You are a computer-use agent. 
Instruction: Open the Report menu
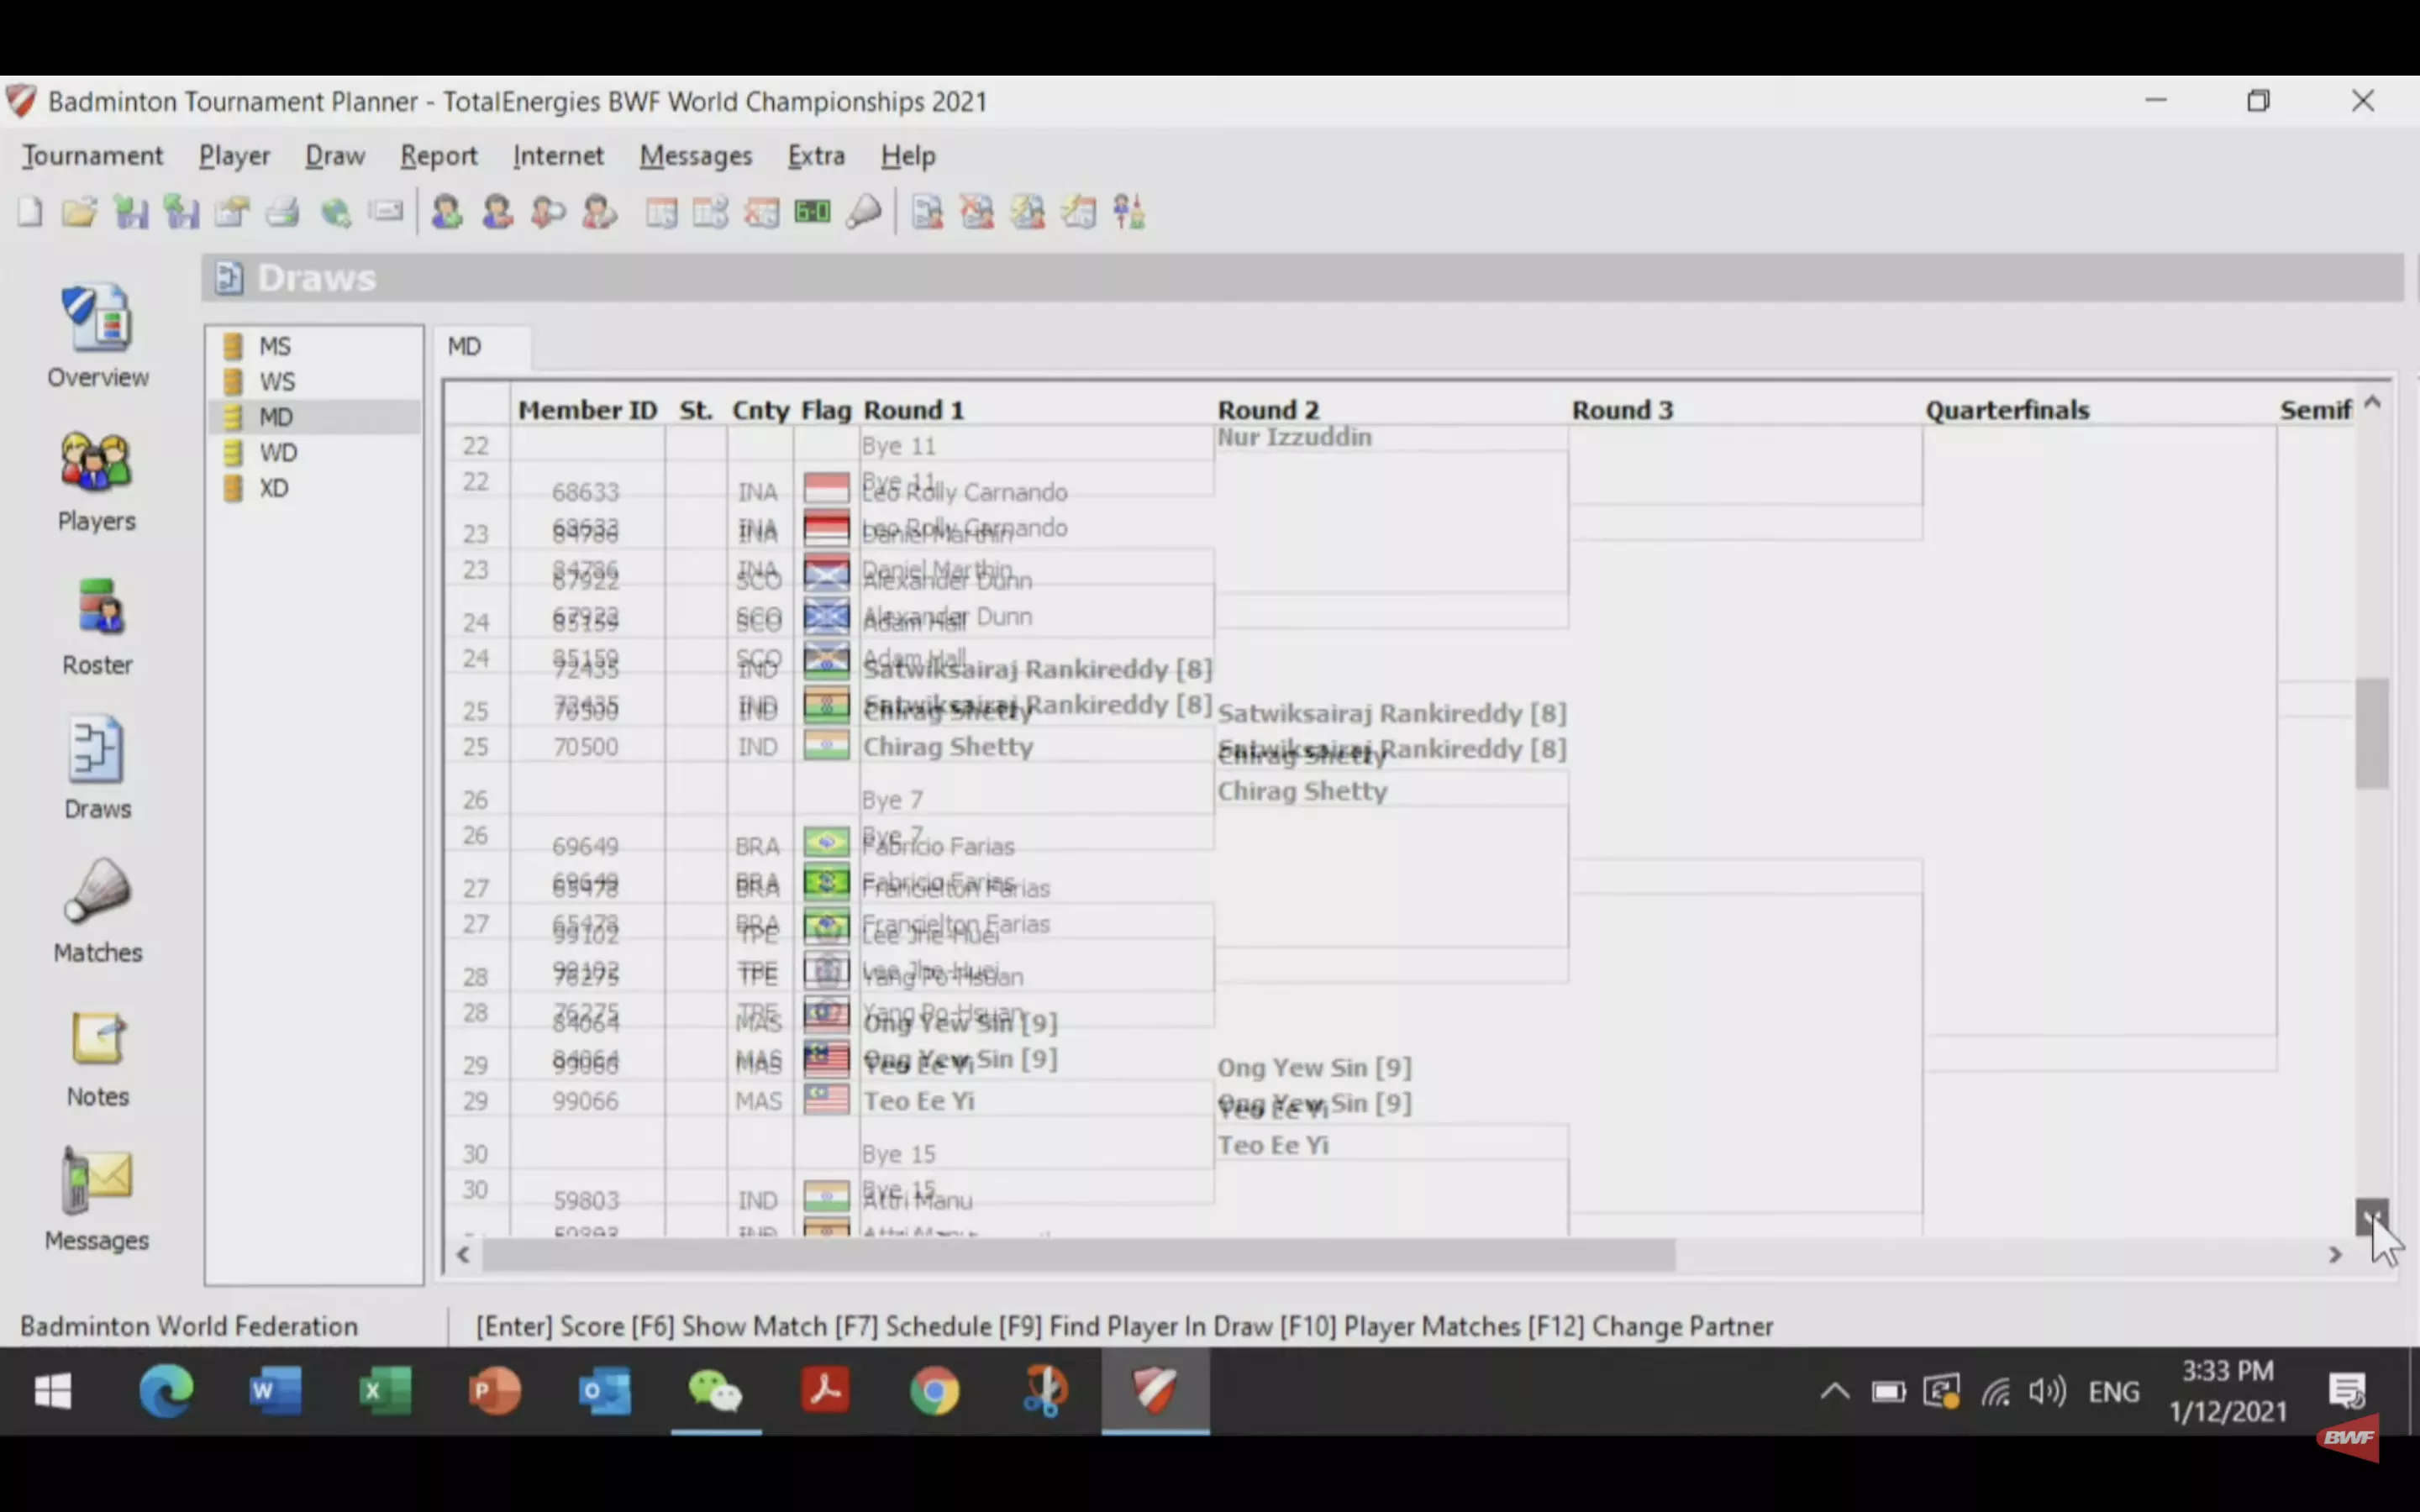pyautogui.click(x=438, y=156)
